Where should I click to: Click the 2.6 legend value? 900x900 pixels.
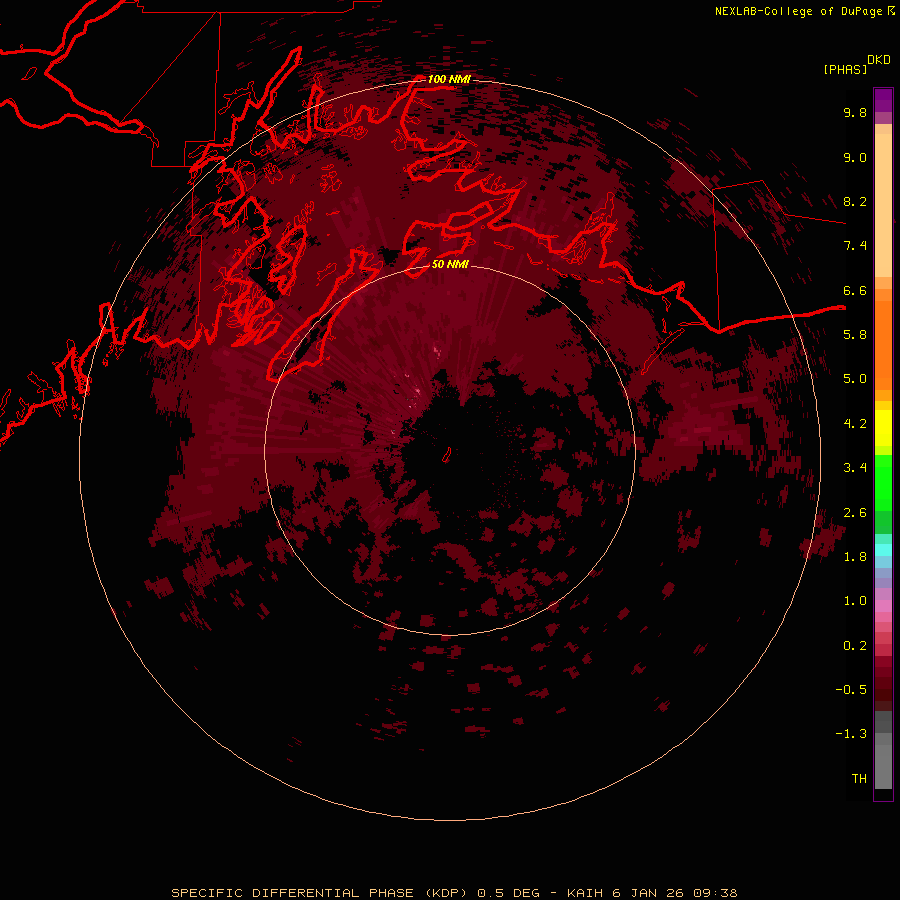pos(855,513)
